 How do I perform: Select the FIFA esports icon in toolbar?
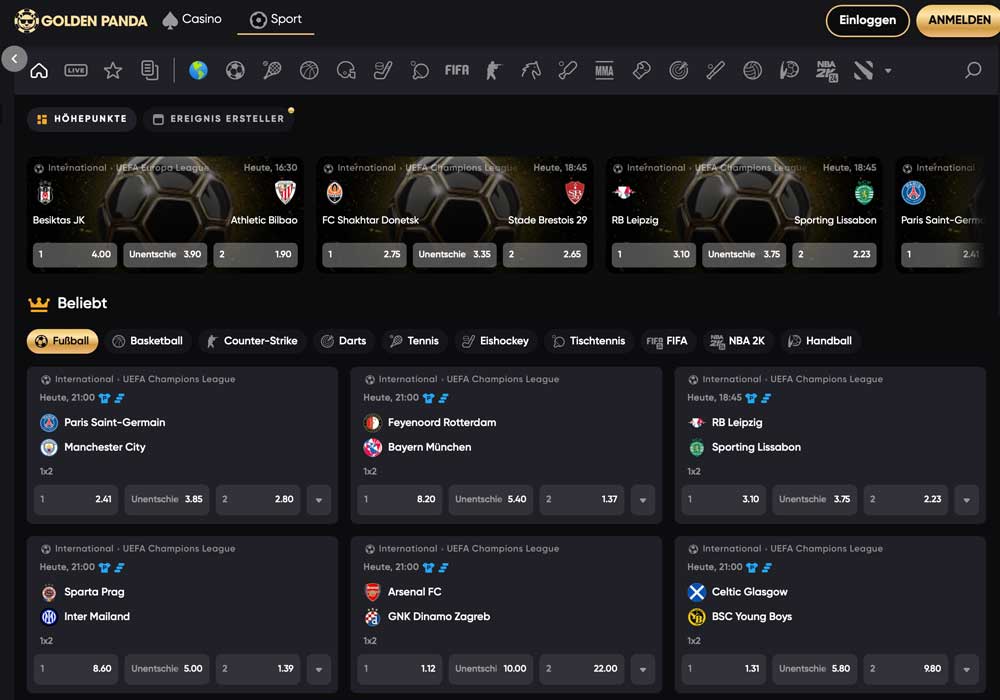pyautogui.click(x=457, y=70)
